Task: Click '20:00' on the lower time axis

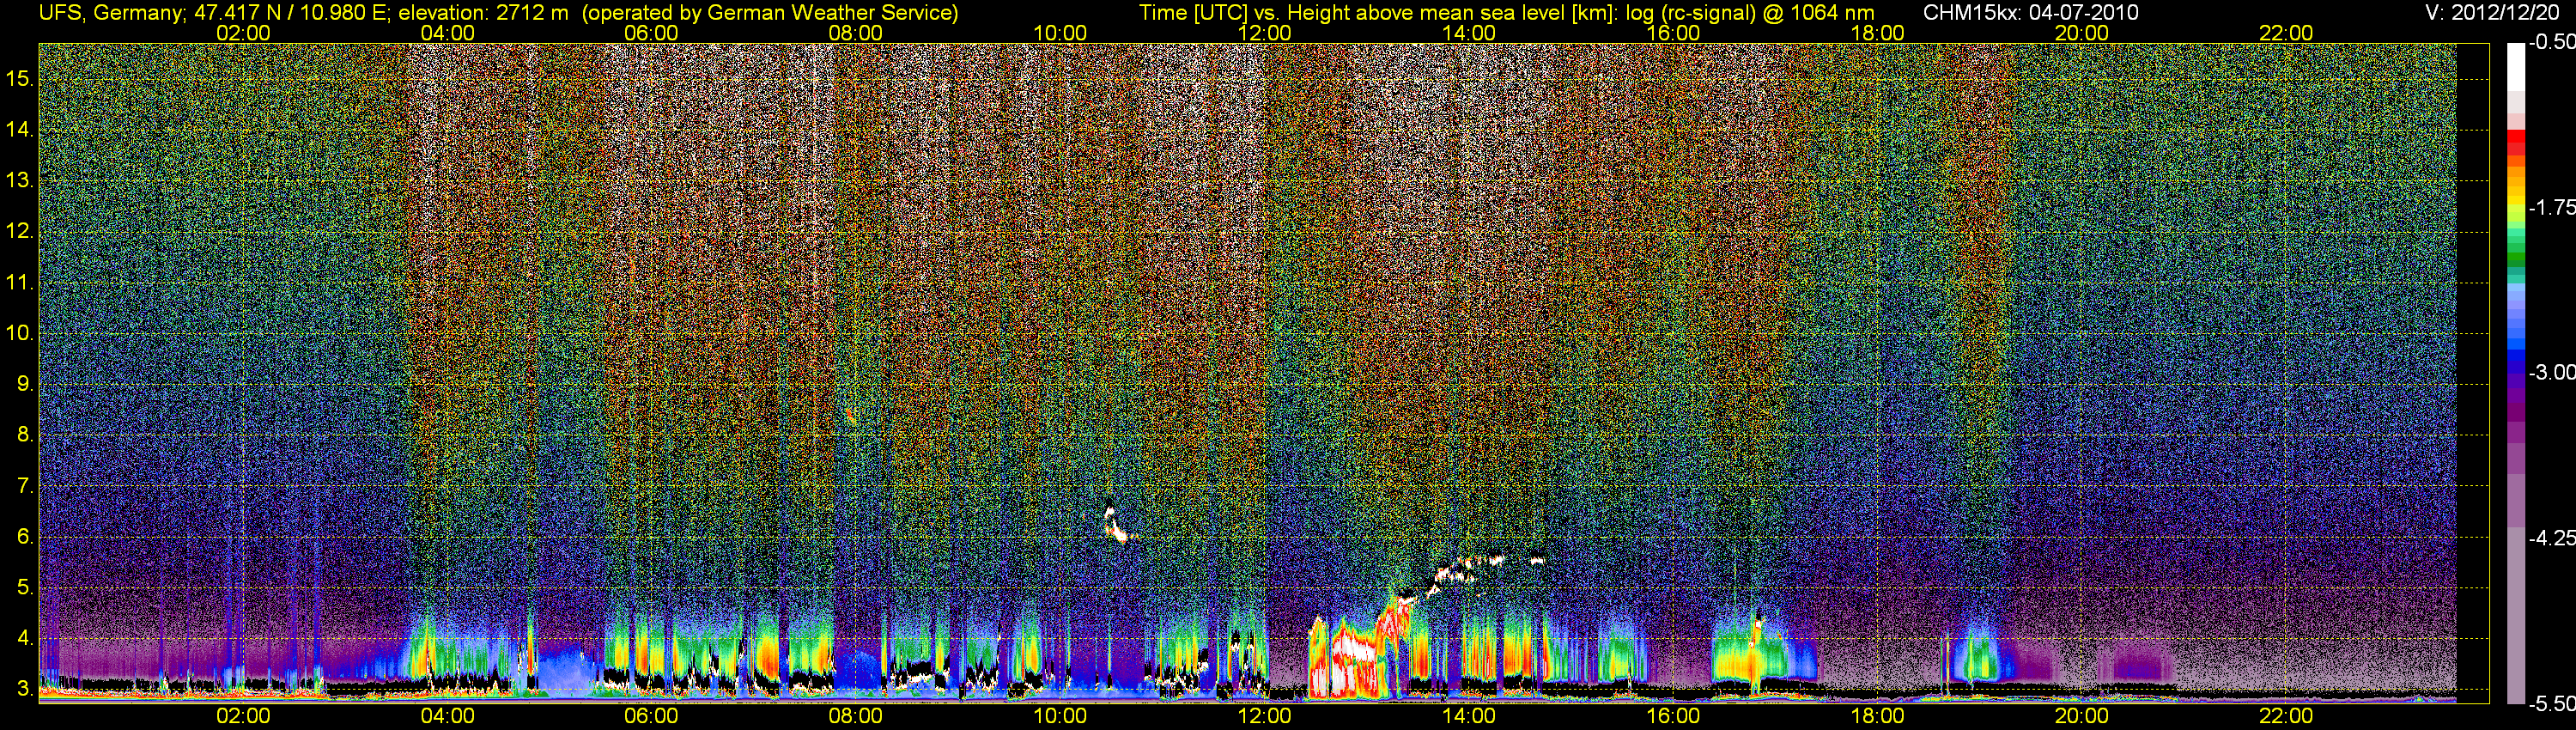Action: click(x=2082, y=716)
